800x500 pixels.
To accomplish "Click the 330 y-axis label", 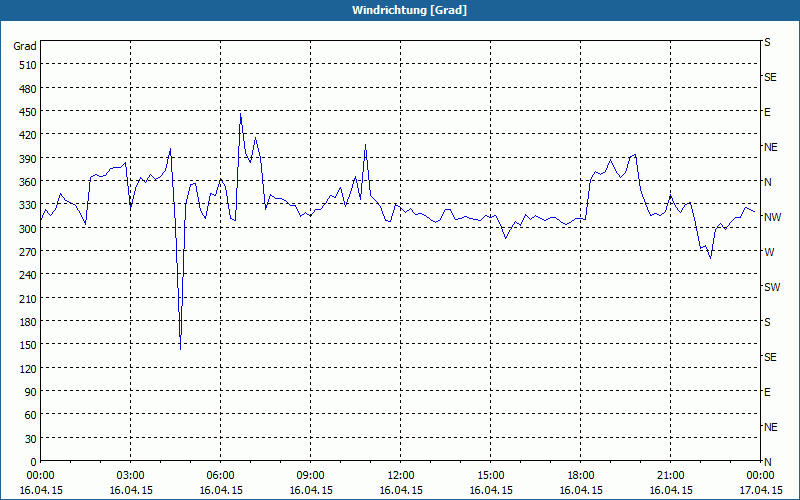I will click(29, 205).
